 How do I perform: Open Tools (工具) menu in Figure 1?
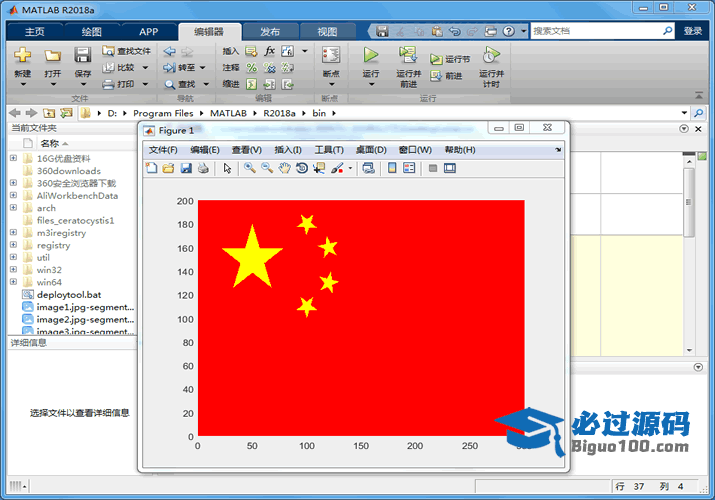tap(329, 150)
